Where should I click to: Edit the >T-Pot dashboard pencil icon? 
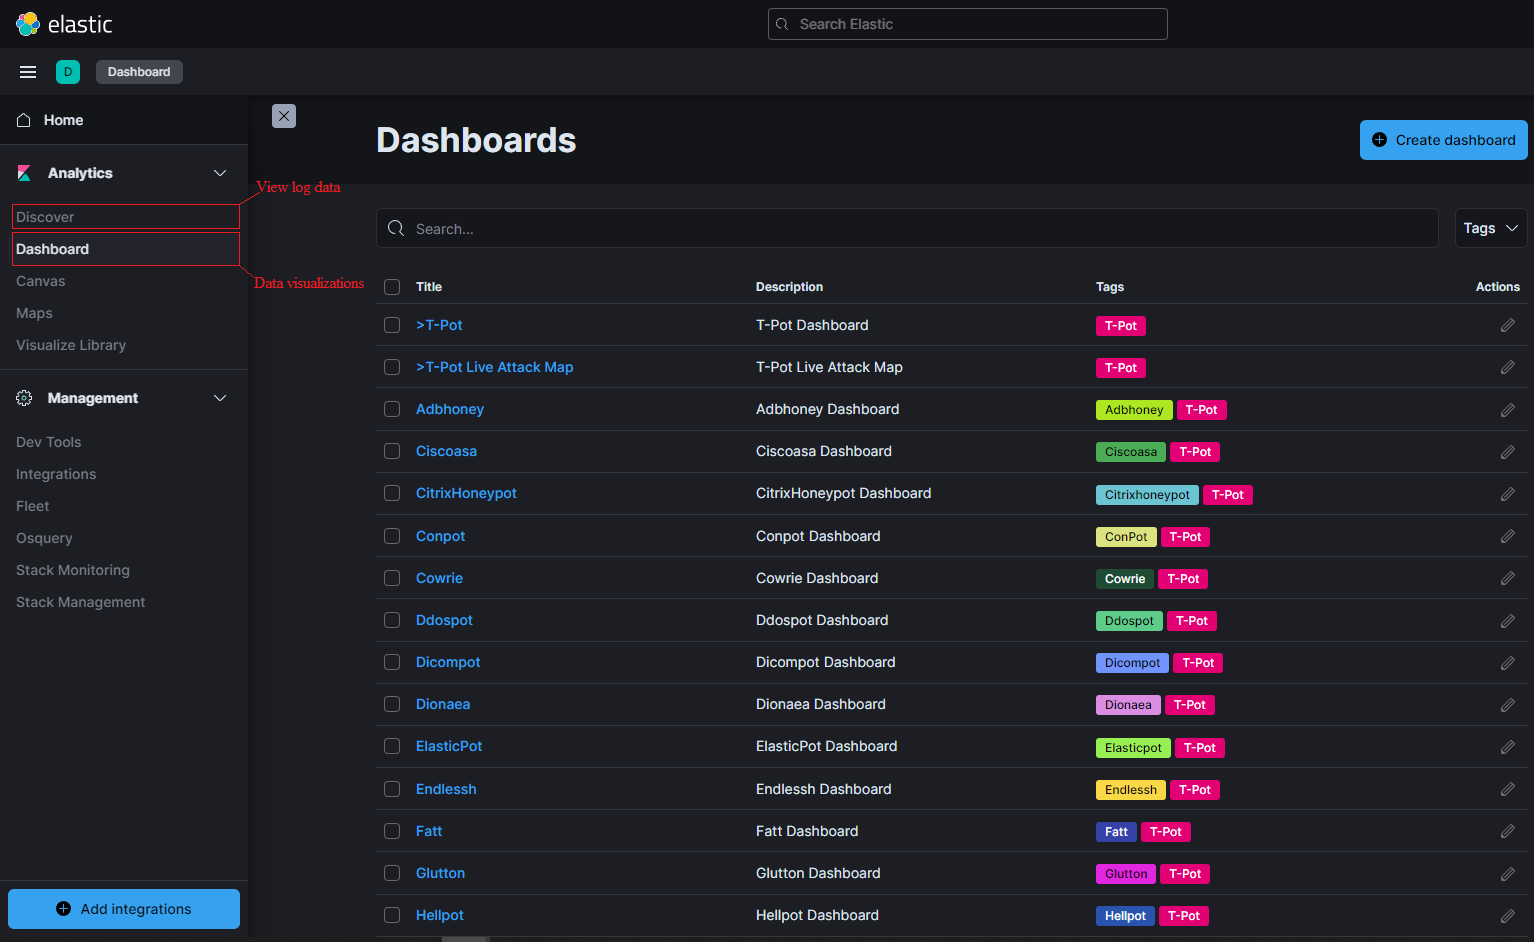pos(1508,325)
